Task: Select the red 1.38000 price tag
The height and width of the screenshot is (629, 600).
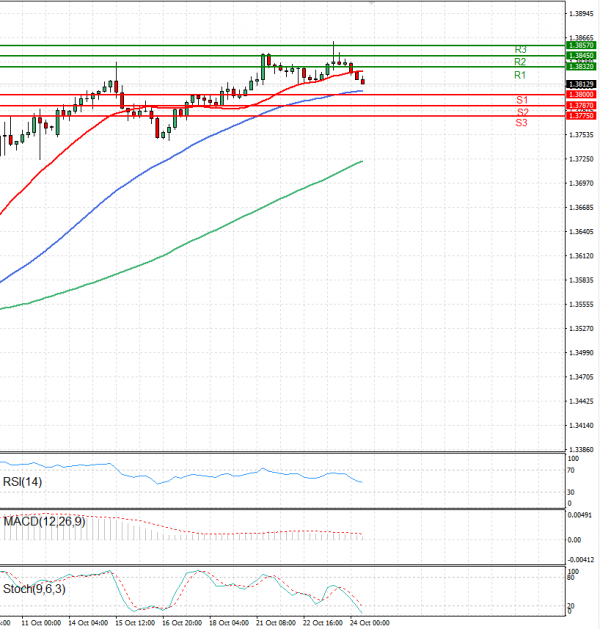Action: pos(581,95)
